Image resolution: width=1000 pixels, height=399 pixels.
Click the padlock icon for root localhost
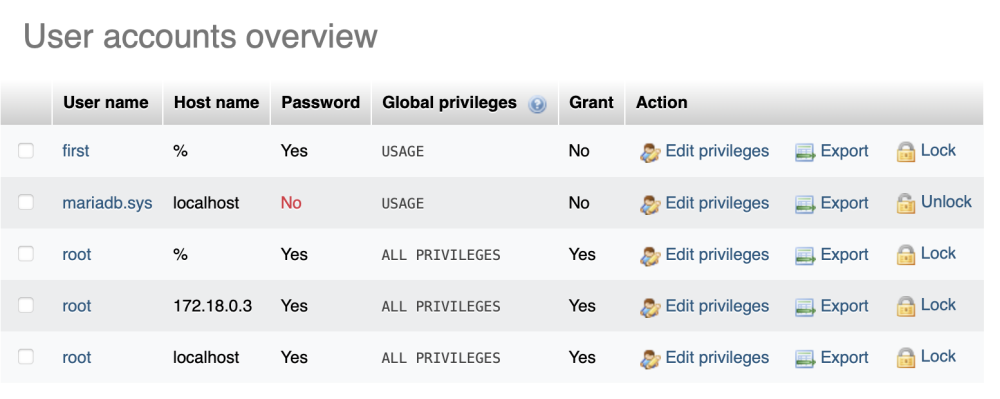click(906, 358)
